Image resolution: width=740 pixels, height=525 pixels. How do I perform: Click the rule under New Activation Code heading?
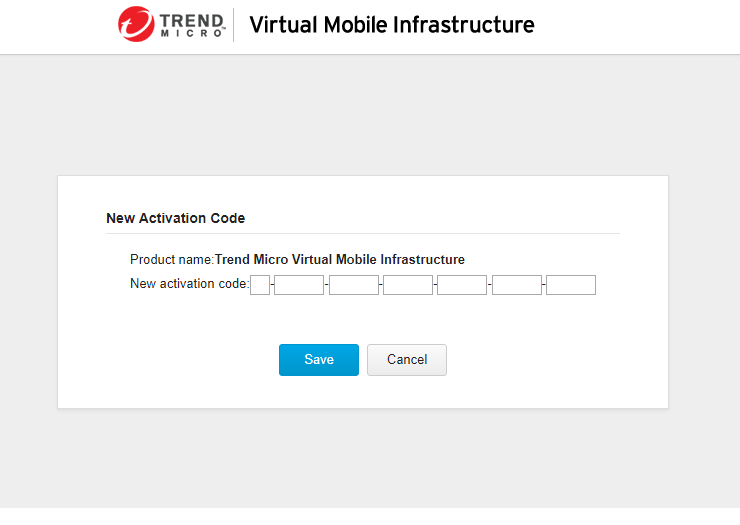tap(362, 233)
